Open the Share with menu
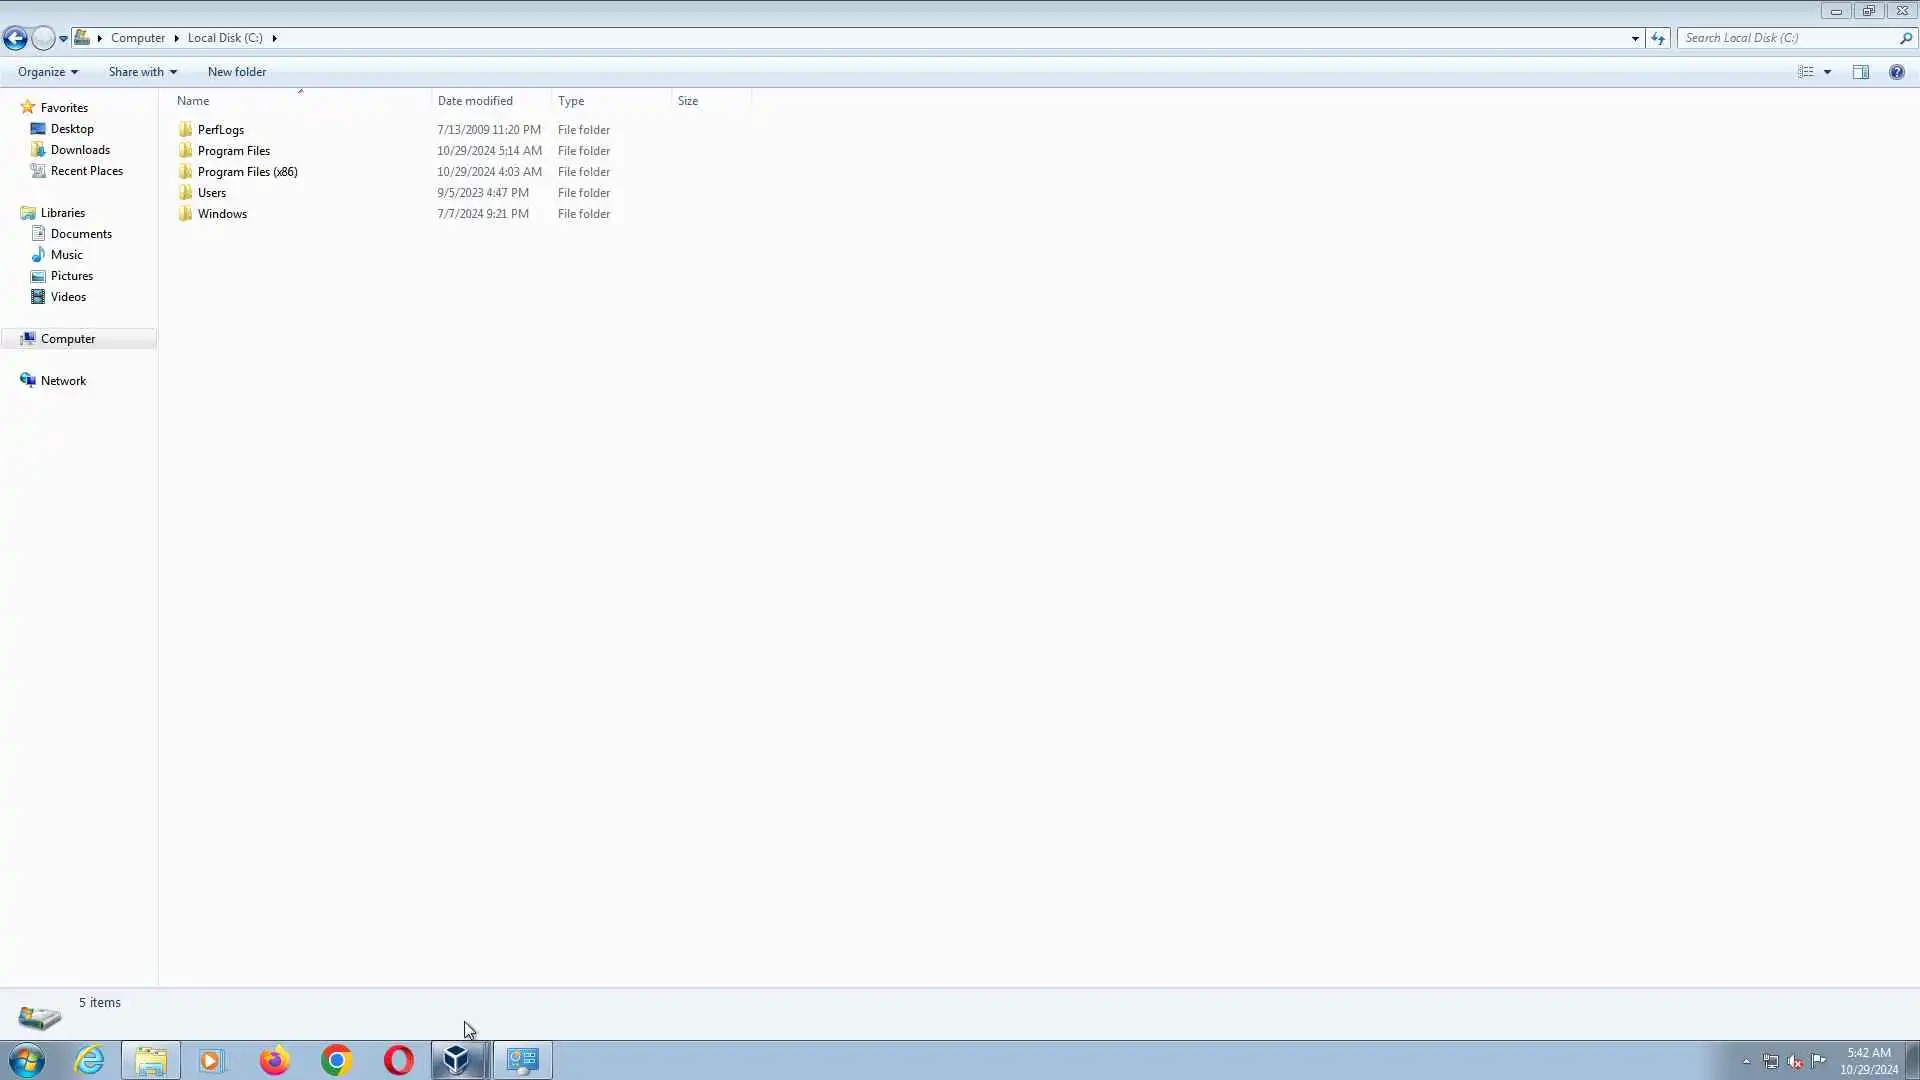 pos(142,72)
